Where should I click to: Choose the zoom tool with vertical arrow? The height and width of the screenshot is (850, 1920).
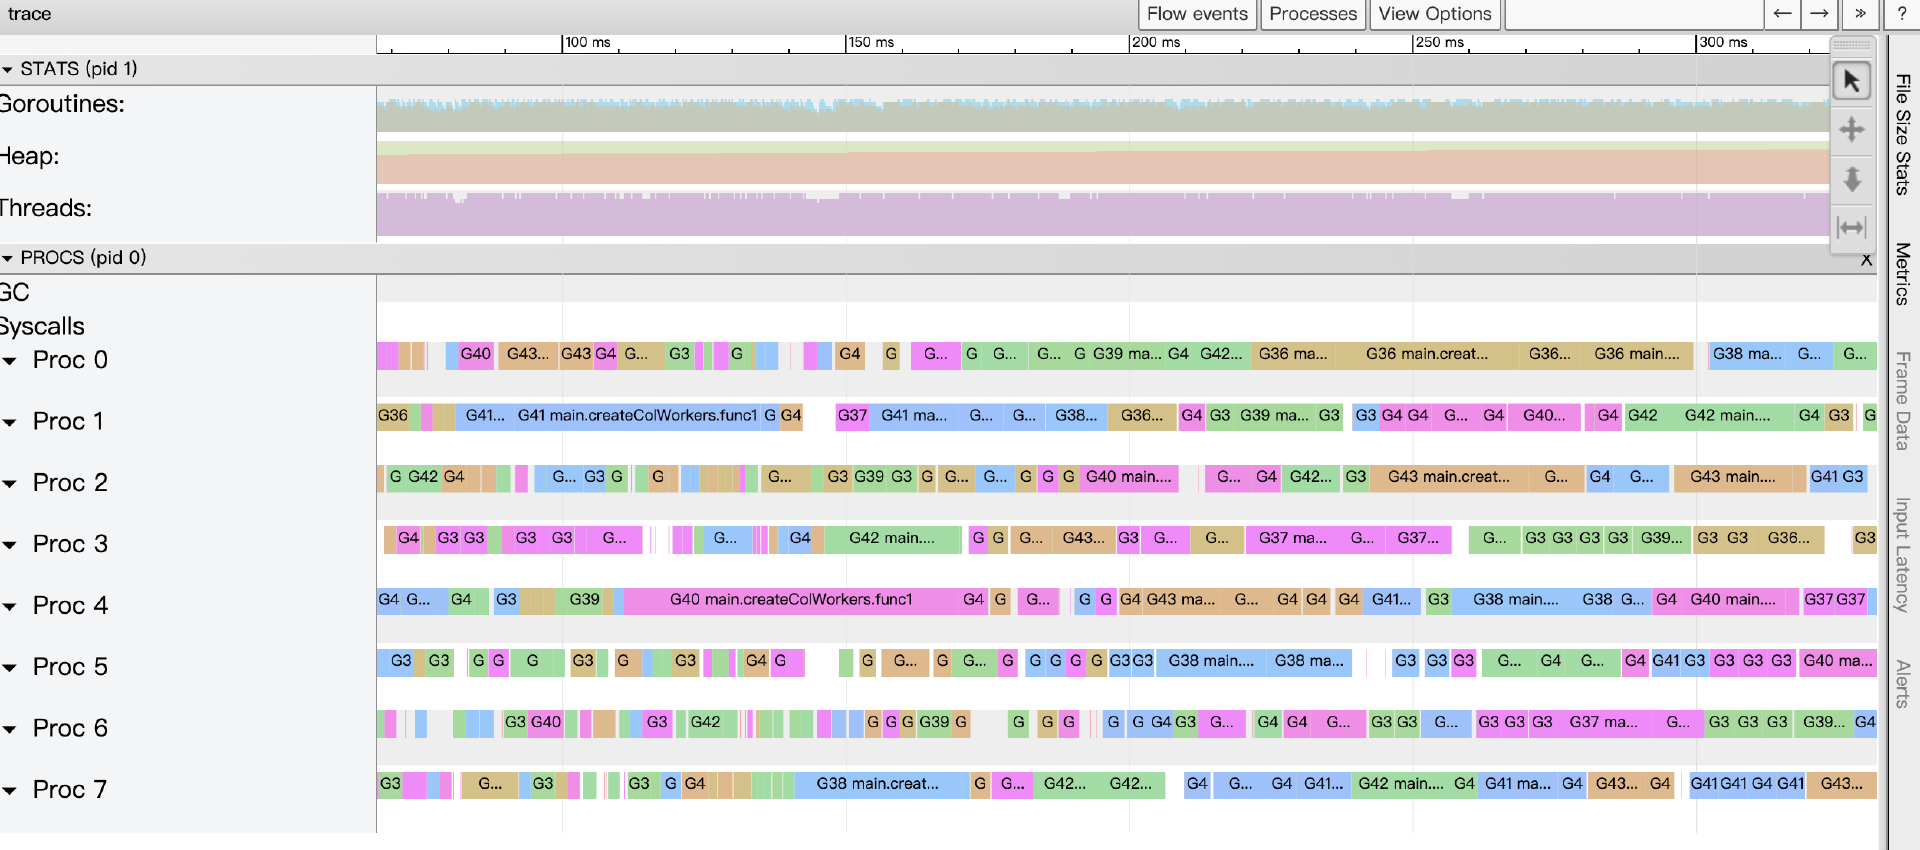1851,179
